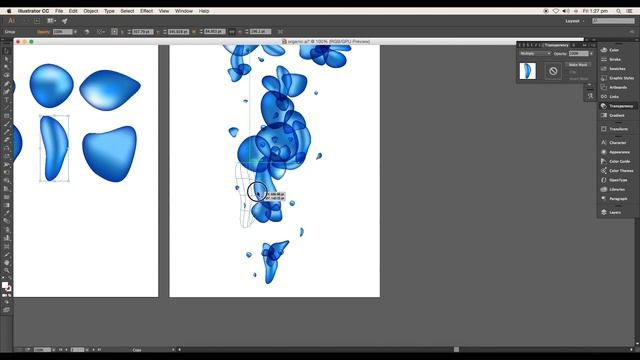The image size is (640, 360).
Task: Open the Character panel
Action: tap(616, 143)
